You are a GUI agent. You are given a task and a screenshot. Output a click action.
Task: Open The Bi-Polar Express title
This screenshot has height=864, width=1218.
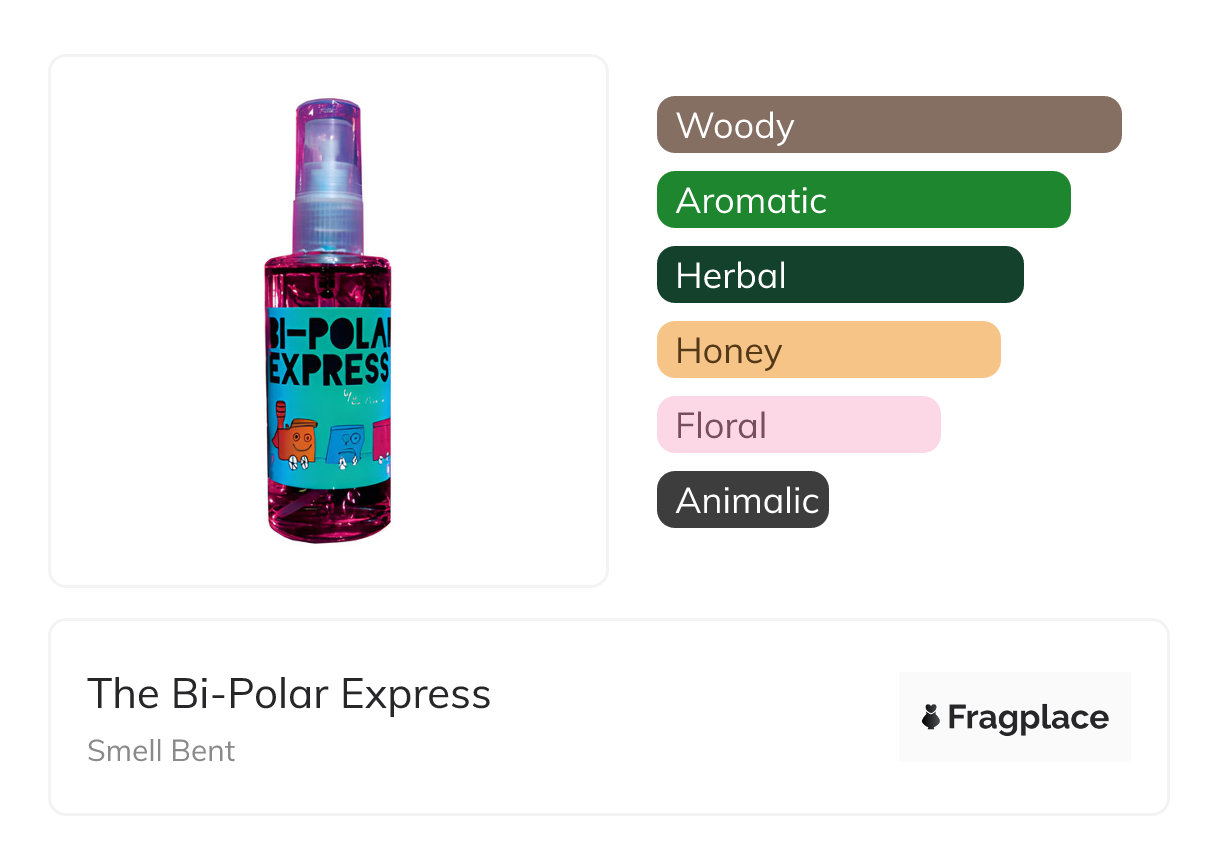point(289,694)
